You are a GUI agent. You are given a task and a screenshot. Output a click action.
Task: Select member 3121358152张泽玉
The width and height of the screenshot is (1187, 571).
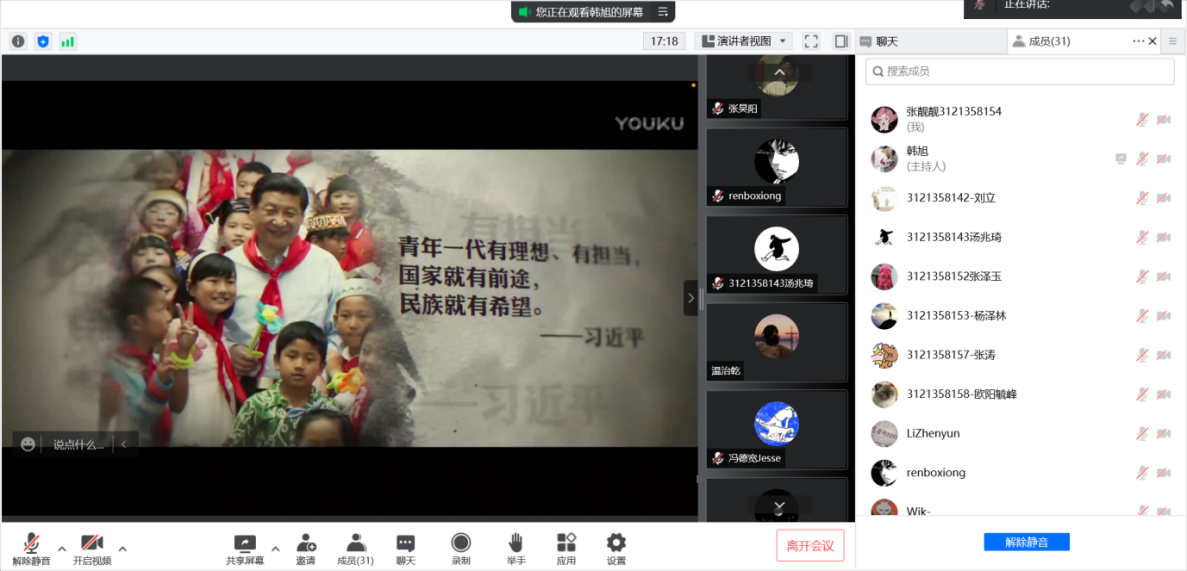(1020, 276)
